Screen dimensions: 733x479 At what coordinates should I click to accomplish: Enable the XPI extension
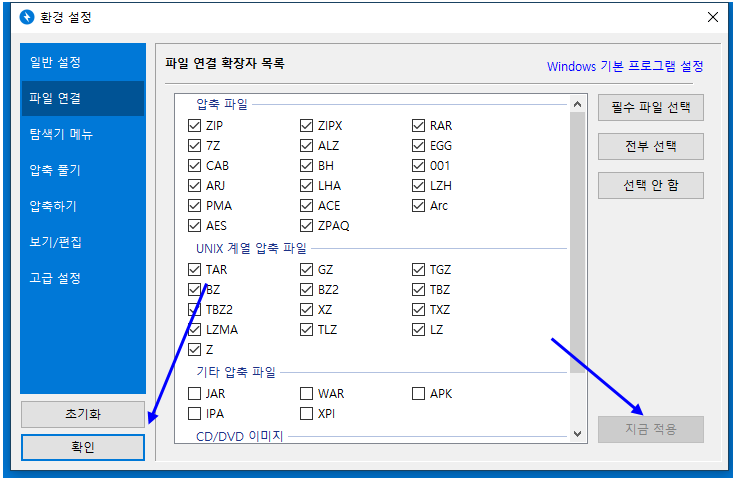click(306, 414)
